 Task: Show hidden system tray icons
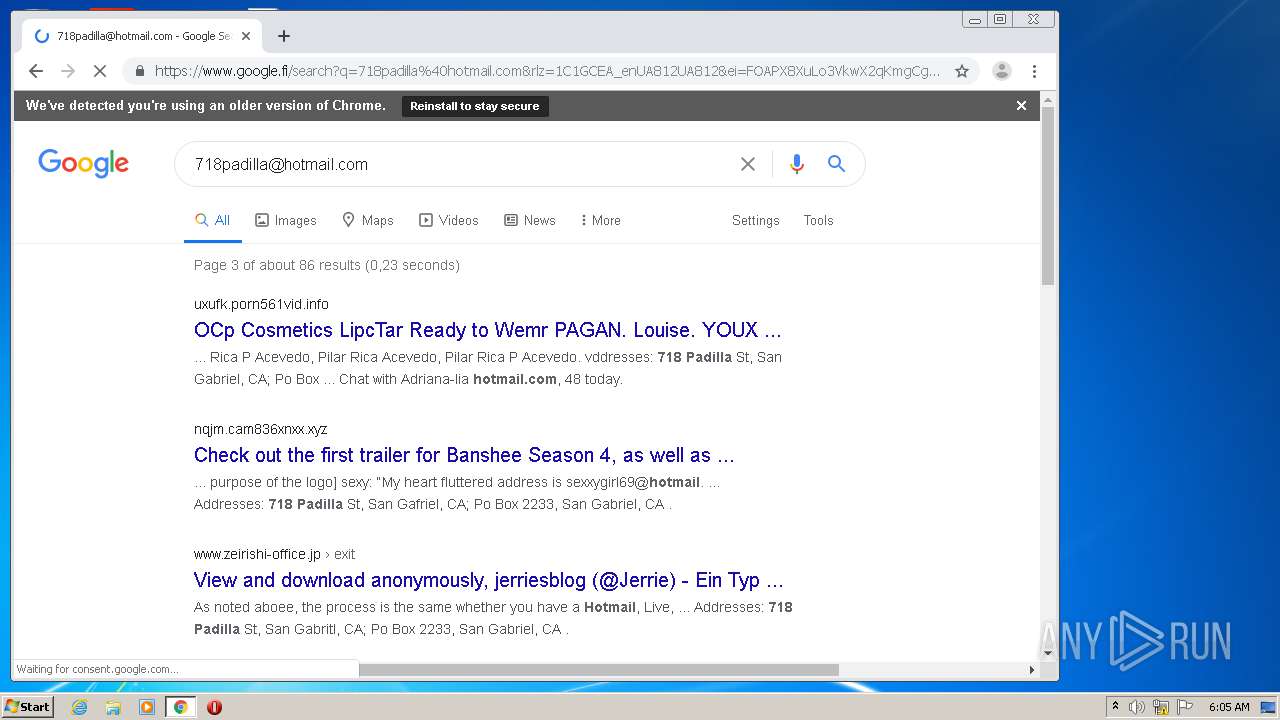(1115, 707)
